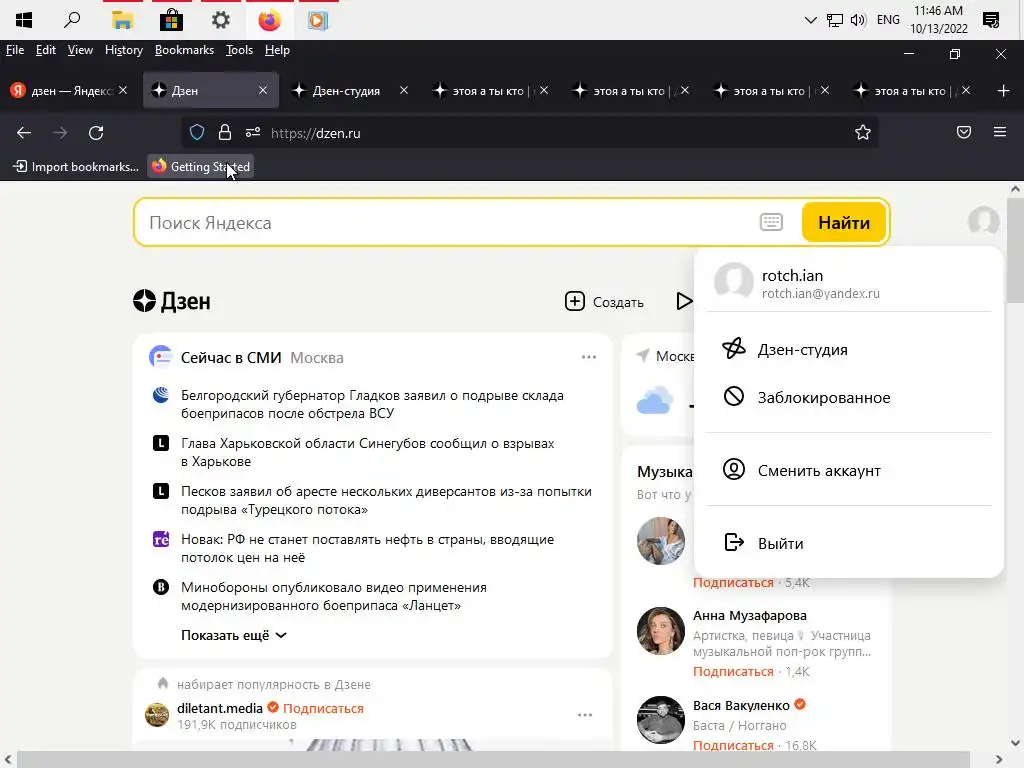Click the page's vertical scrollbar thumb
Viewport: 1024px width, 768px height.
tap(1016, 249)
